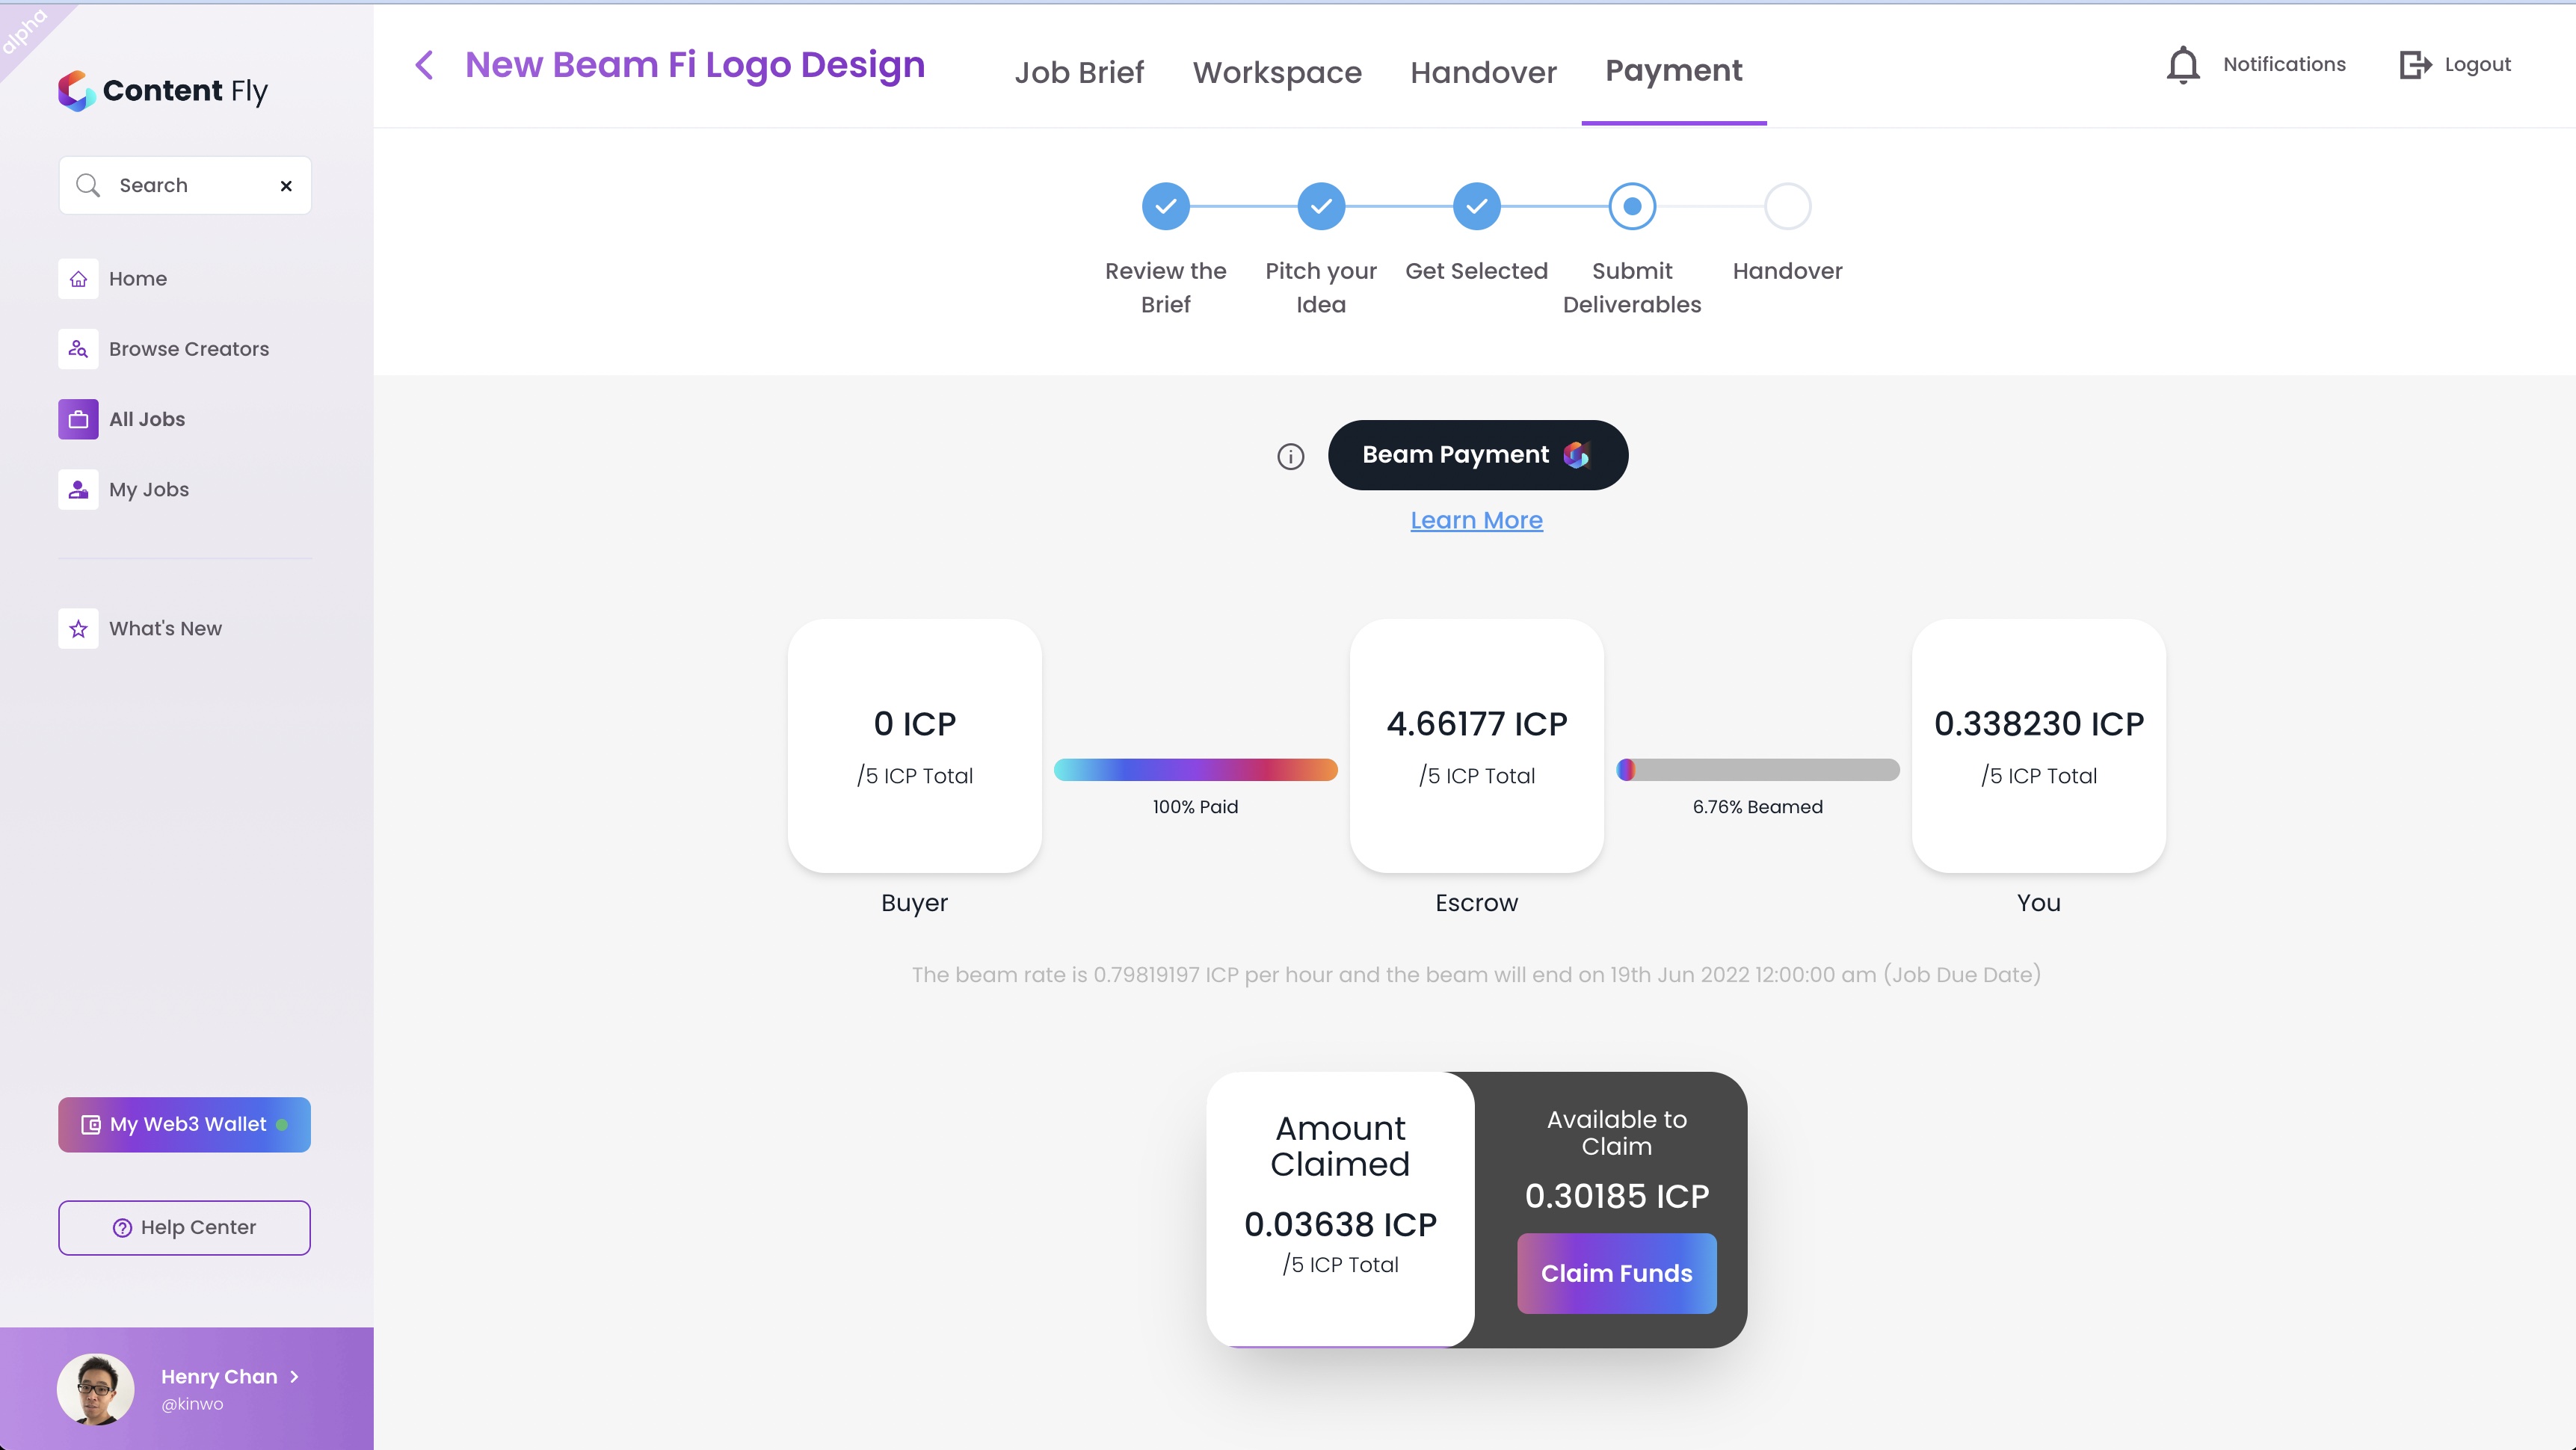The width and height of the screenshot is (2576, 1450).
Task: Click the Logout icon
Action: [x=2415, y=65]
